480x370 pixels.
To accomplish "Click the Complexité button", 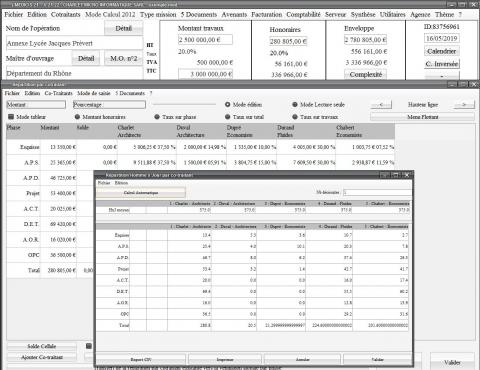I will point(366,74).
